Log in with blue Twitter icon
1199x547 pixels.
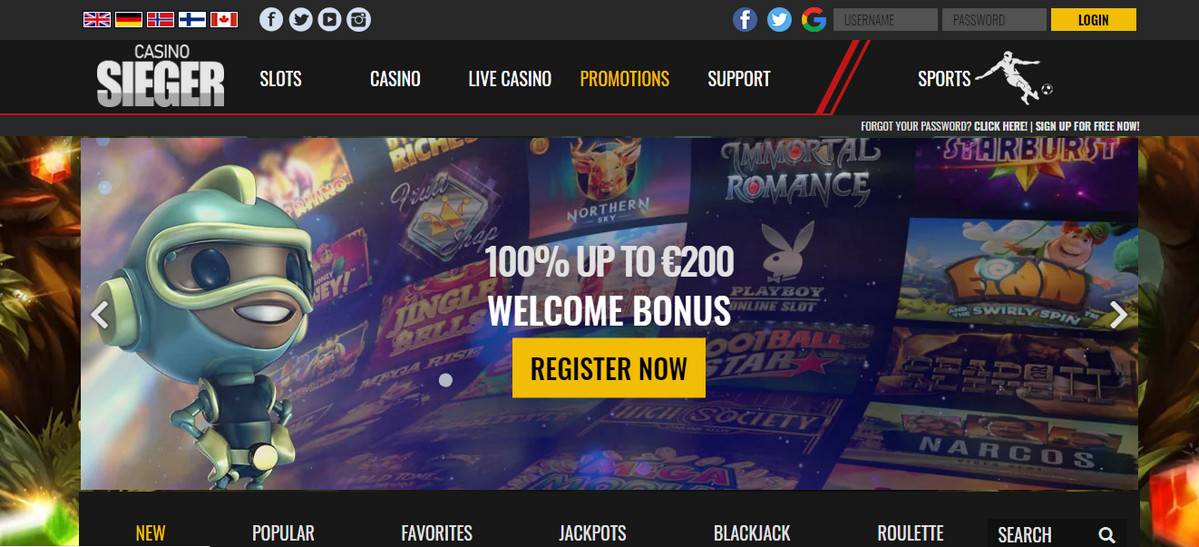[x=779, y=19]
